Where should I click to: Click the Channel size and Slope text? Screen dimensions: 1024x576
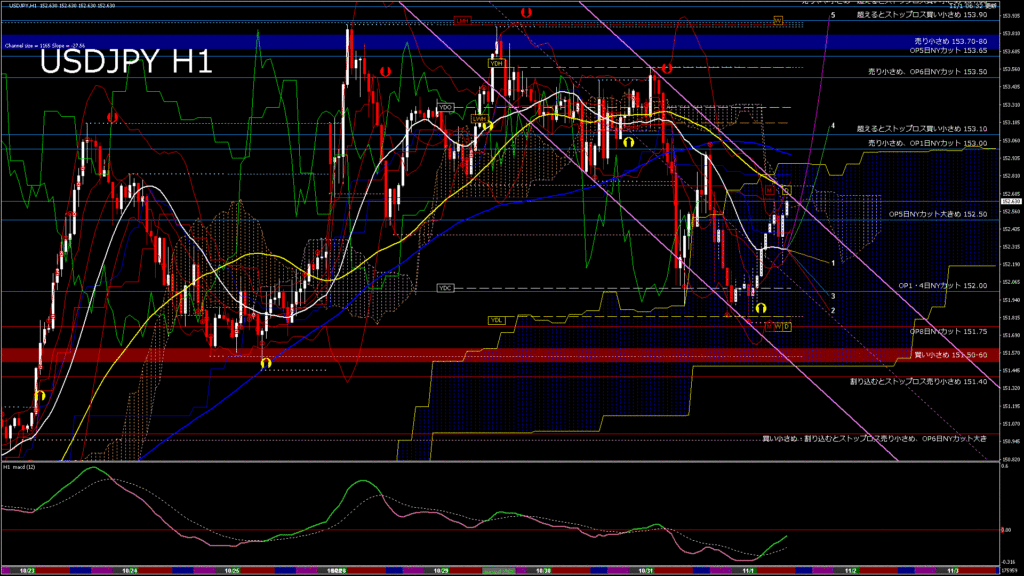47,46
